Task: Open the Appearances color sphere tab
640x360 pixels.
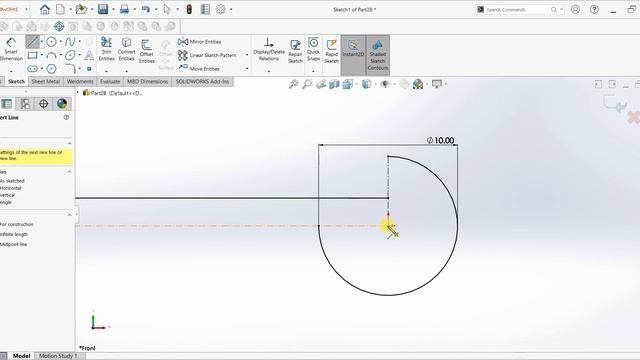Action: tap(62, 104)
